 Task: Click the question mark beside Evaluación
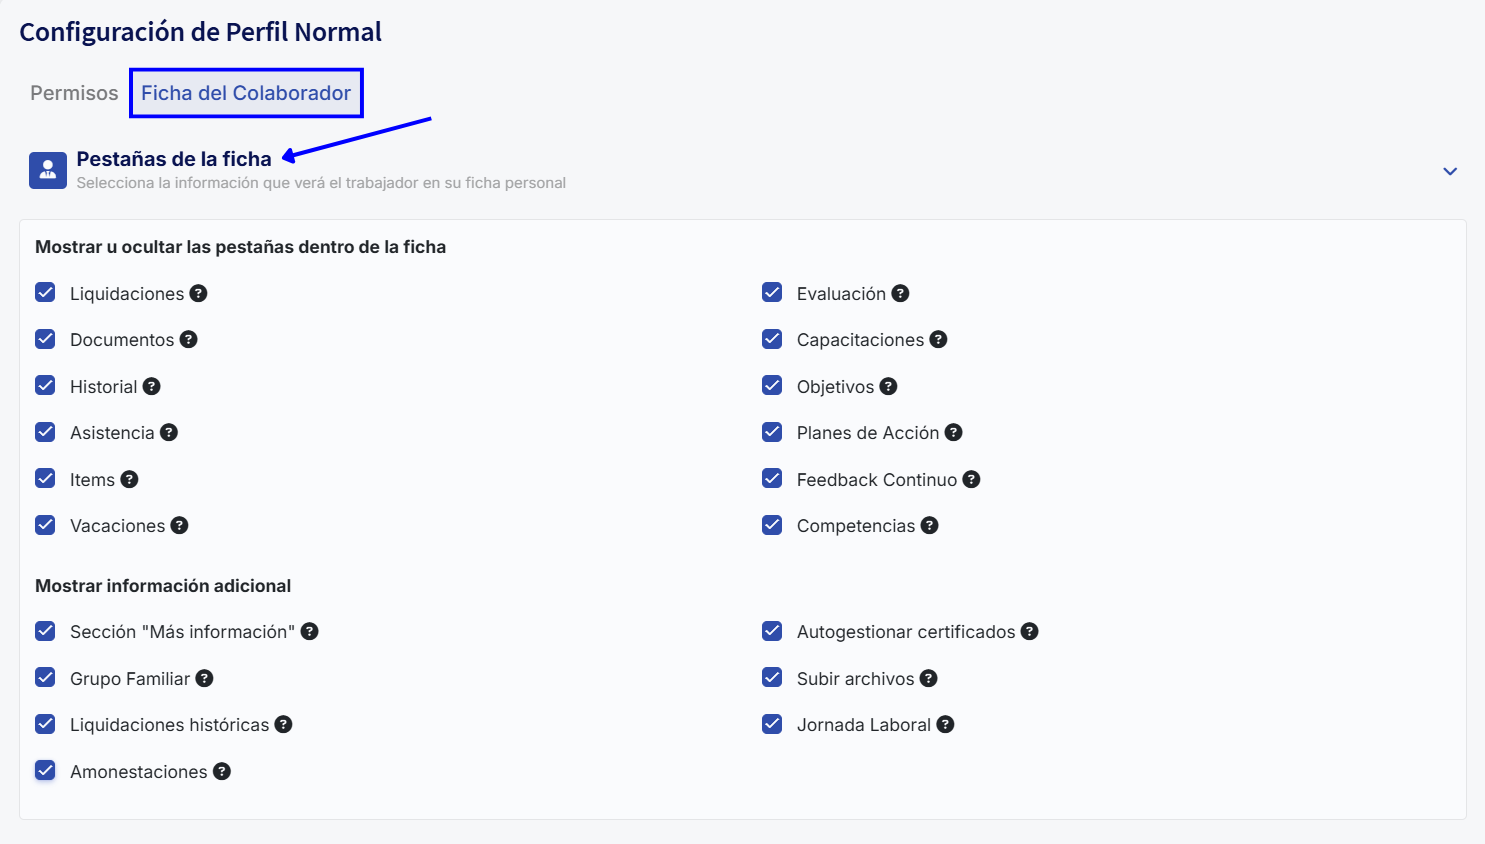(901, 292)
